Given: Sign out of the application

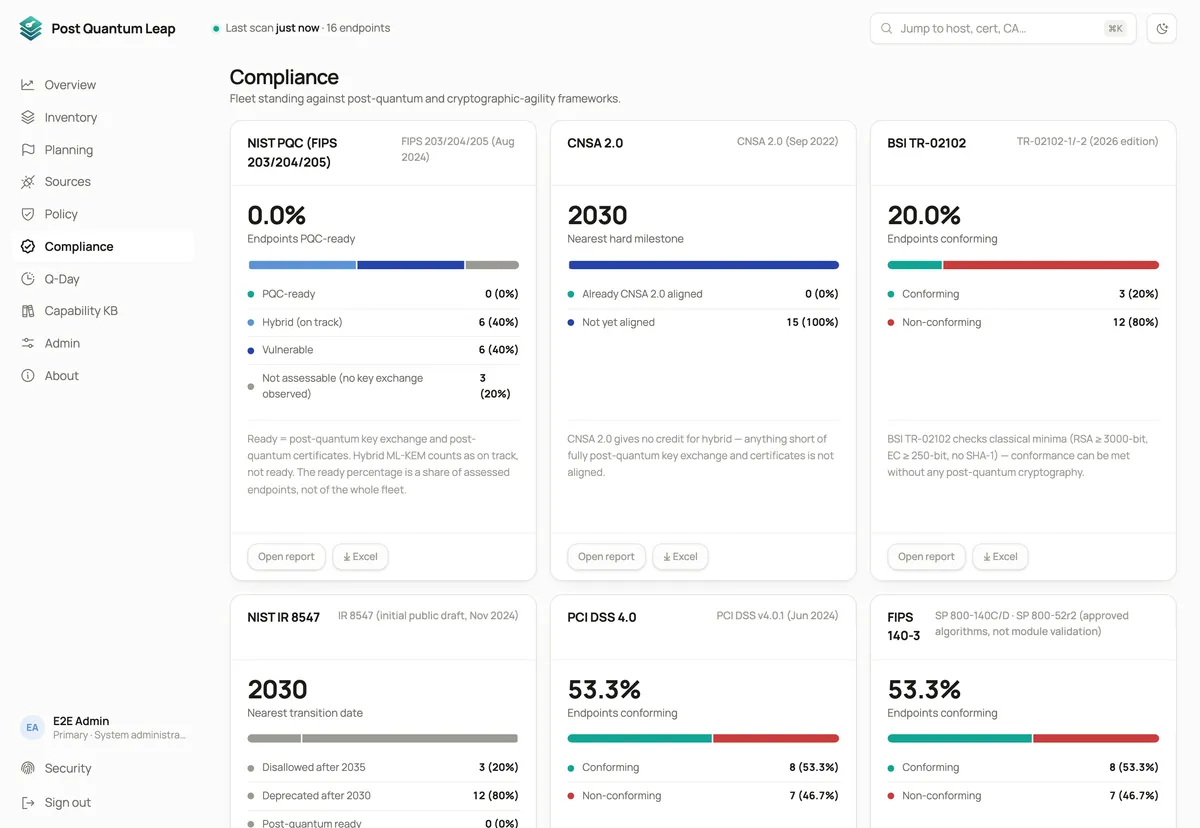Looking at the screenshot, I should pyautogui.click(x=103, y=803).
